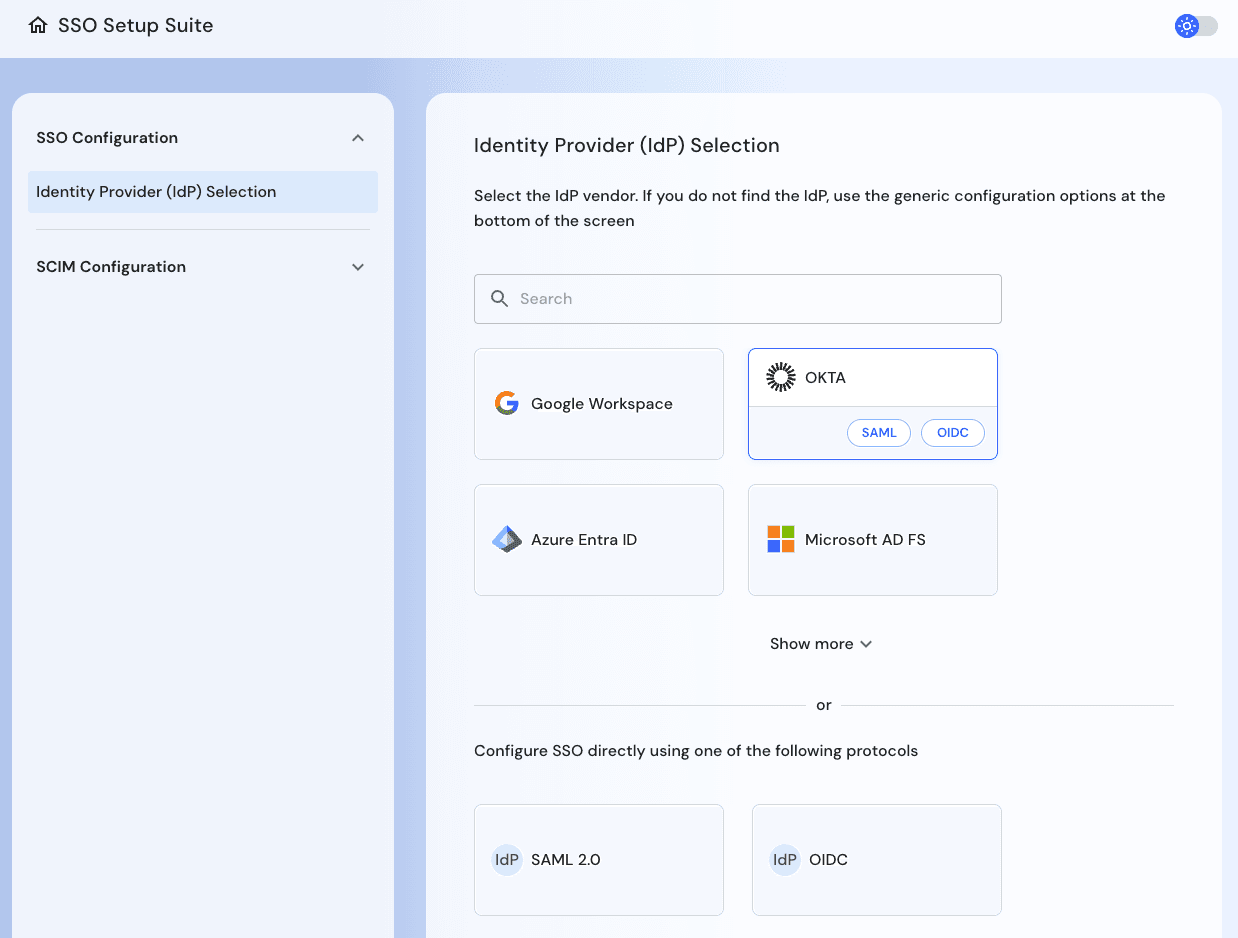The height and width of the screenshot is (938, 1238).
Task: Click the OKTA logo icon
Action: tap(781, 376)
